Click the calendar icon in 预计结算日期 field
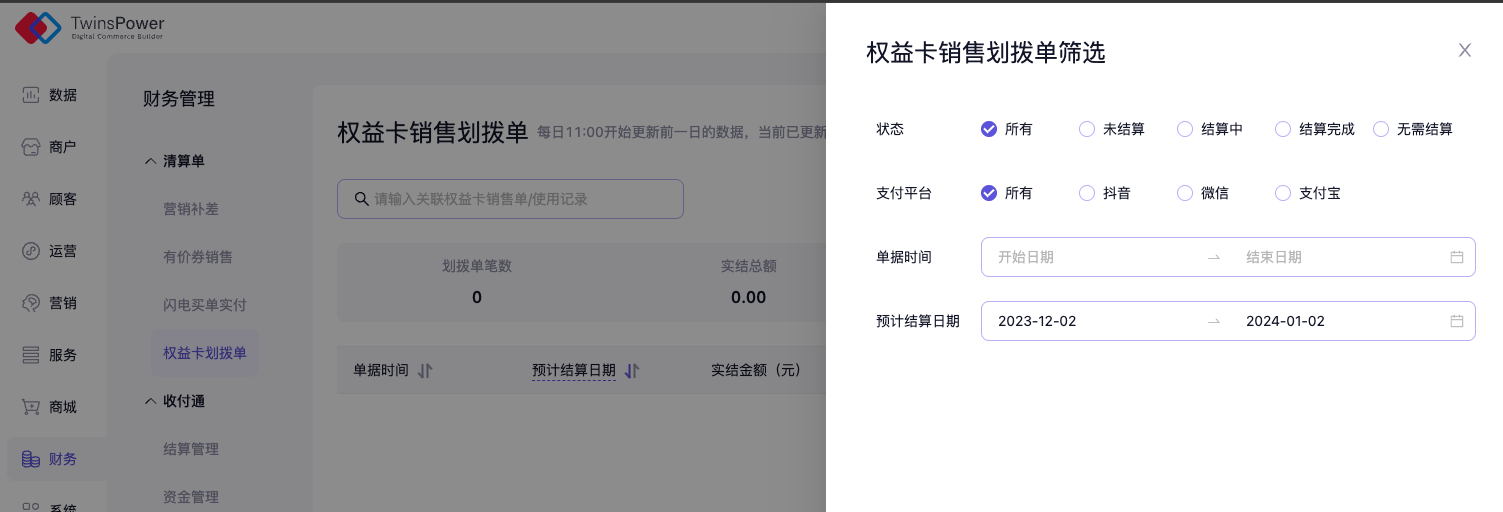 1457,321
